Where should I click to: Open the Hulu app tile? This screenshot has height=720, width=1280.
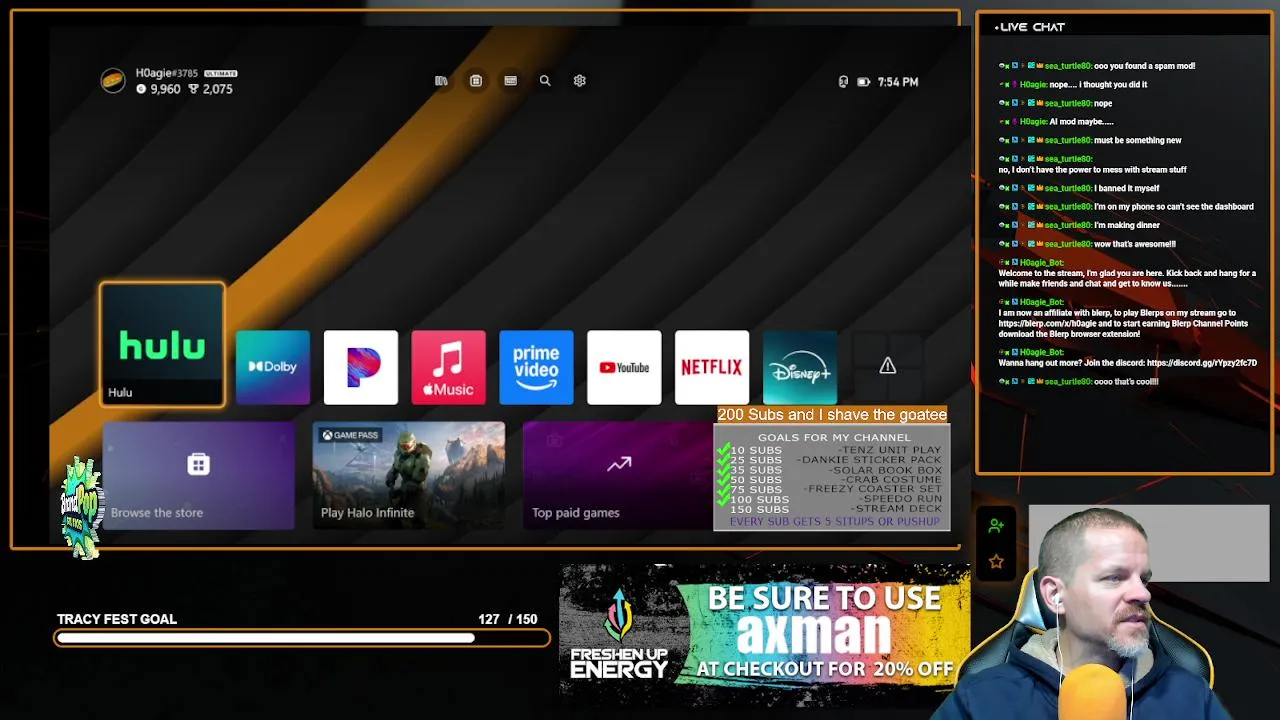click(x=162, y=345)
